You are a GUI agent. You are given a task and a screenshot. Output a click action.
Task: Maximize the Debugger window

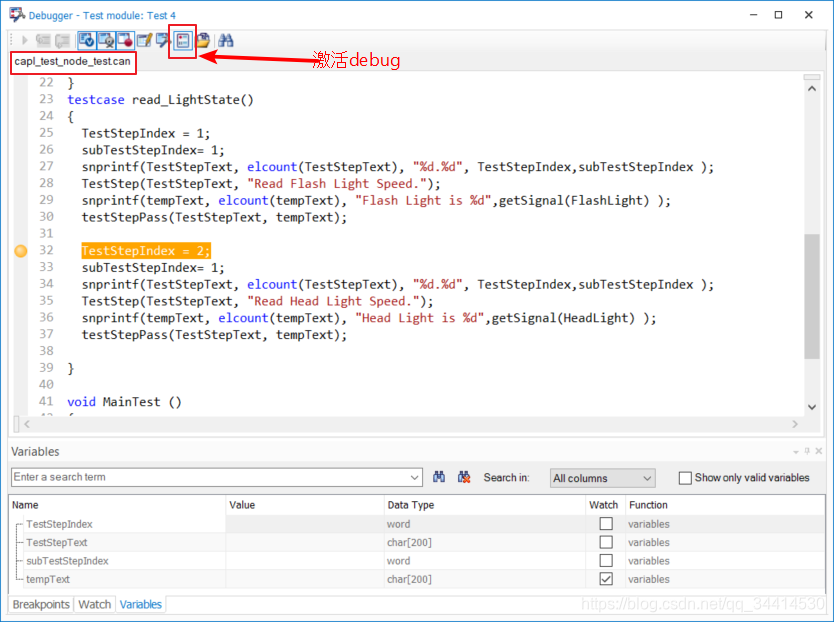click(x=778, y=15)
